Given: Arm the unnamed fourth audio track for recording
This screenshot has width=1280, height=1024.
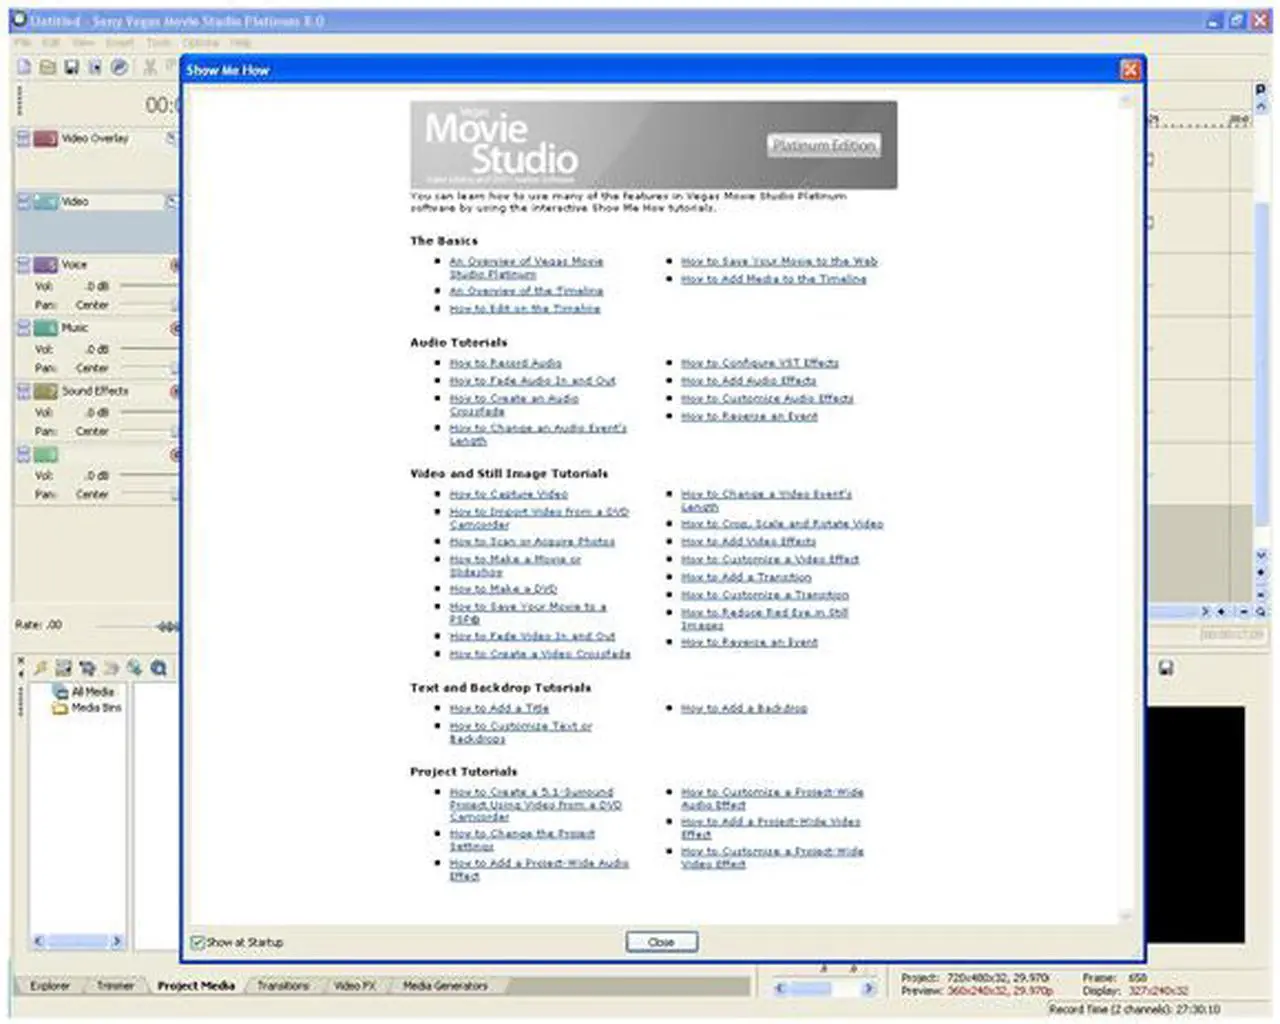Looking at the screenshot, I should [x=175, y=455].
